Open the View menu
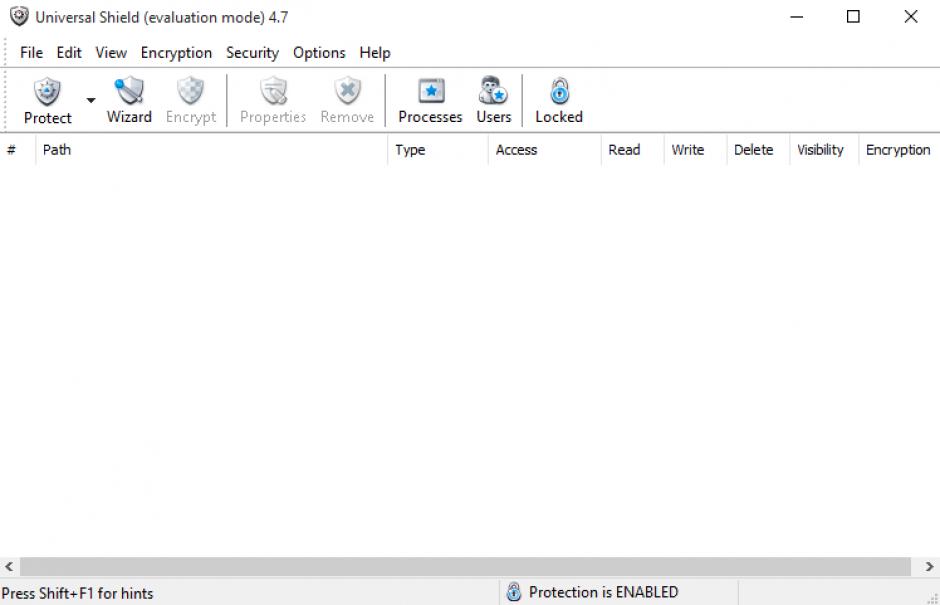The width and height of the screenshot is (940, 605). pyautogui.click(x=111, y=53)
